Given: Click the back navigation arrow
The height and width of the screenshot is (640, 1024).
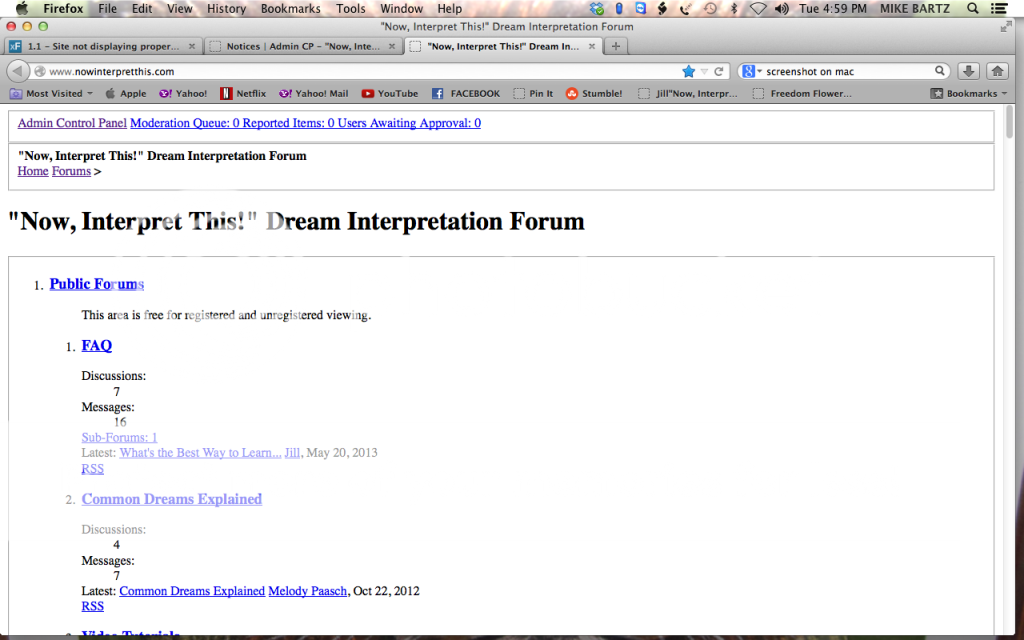Looking at the screenshot, I should (20, 70).
